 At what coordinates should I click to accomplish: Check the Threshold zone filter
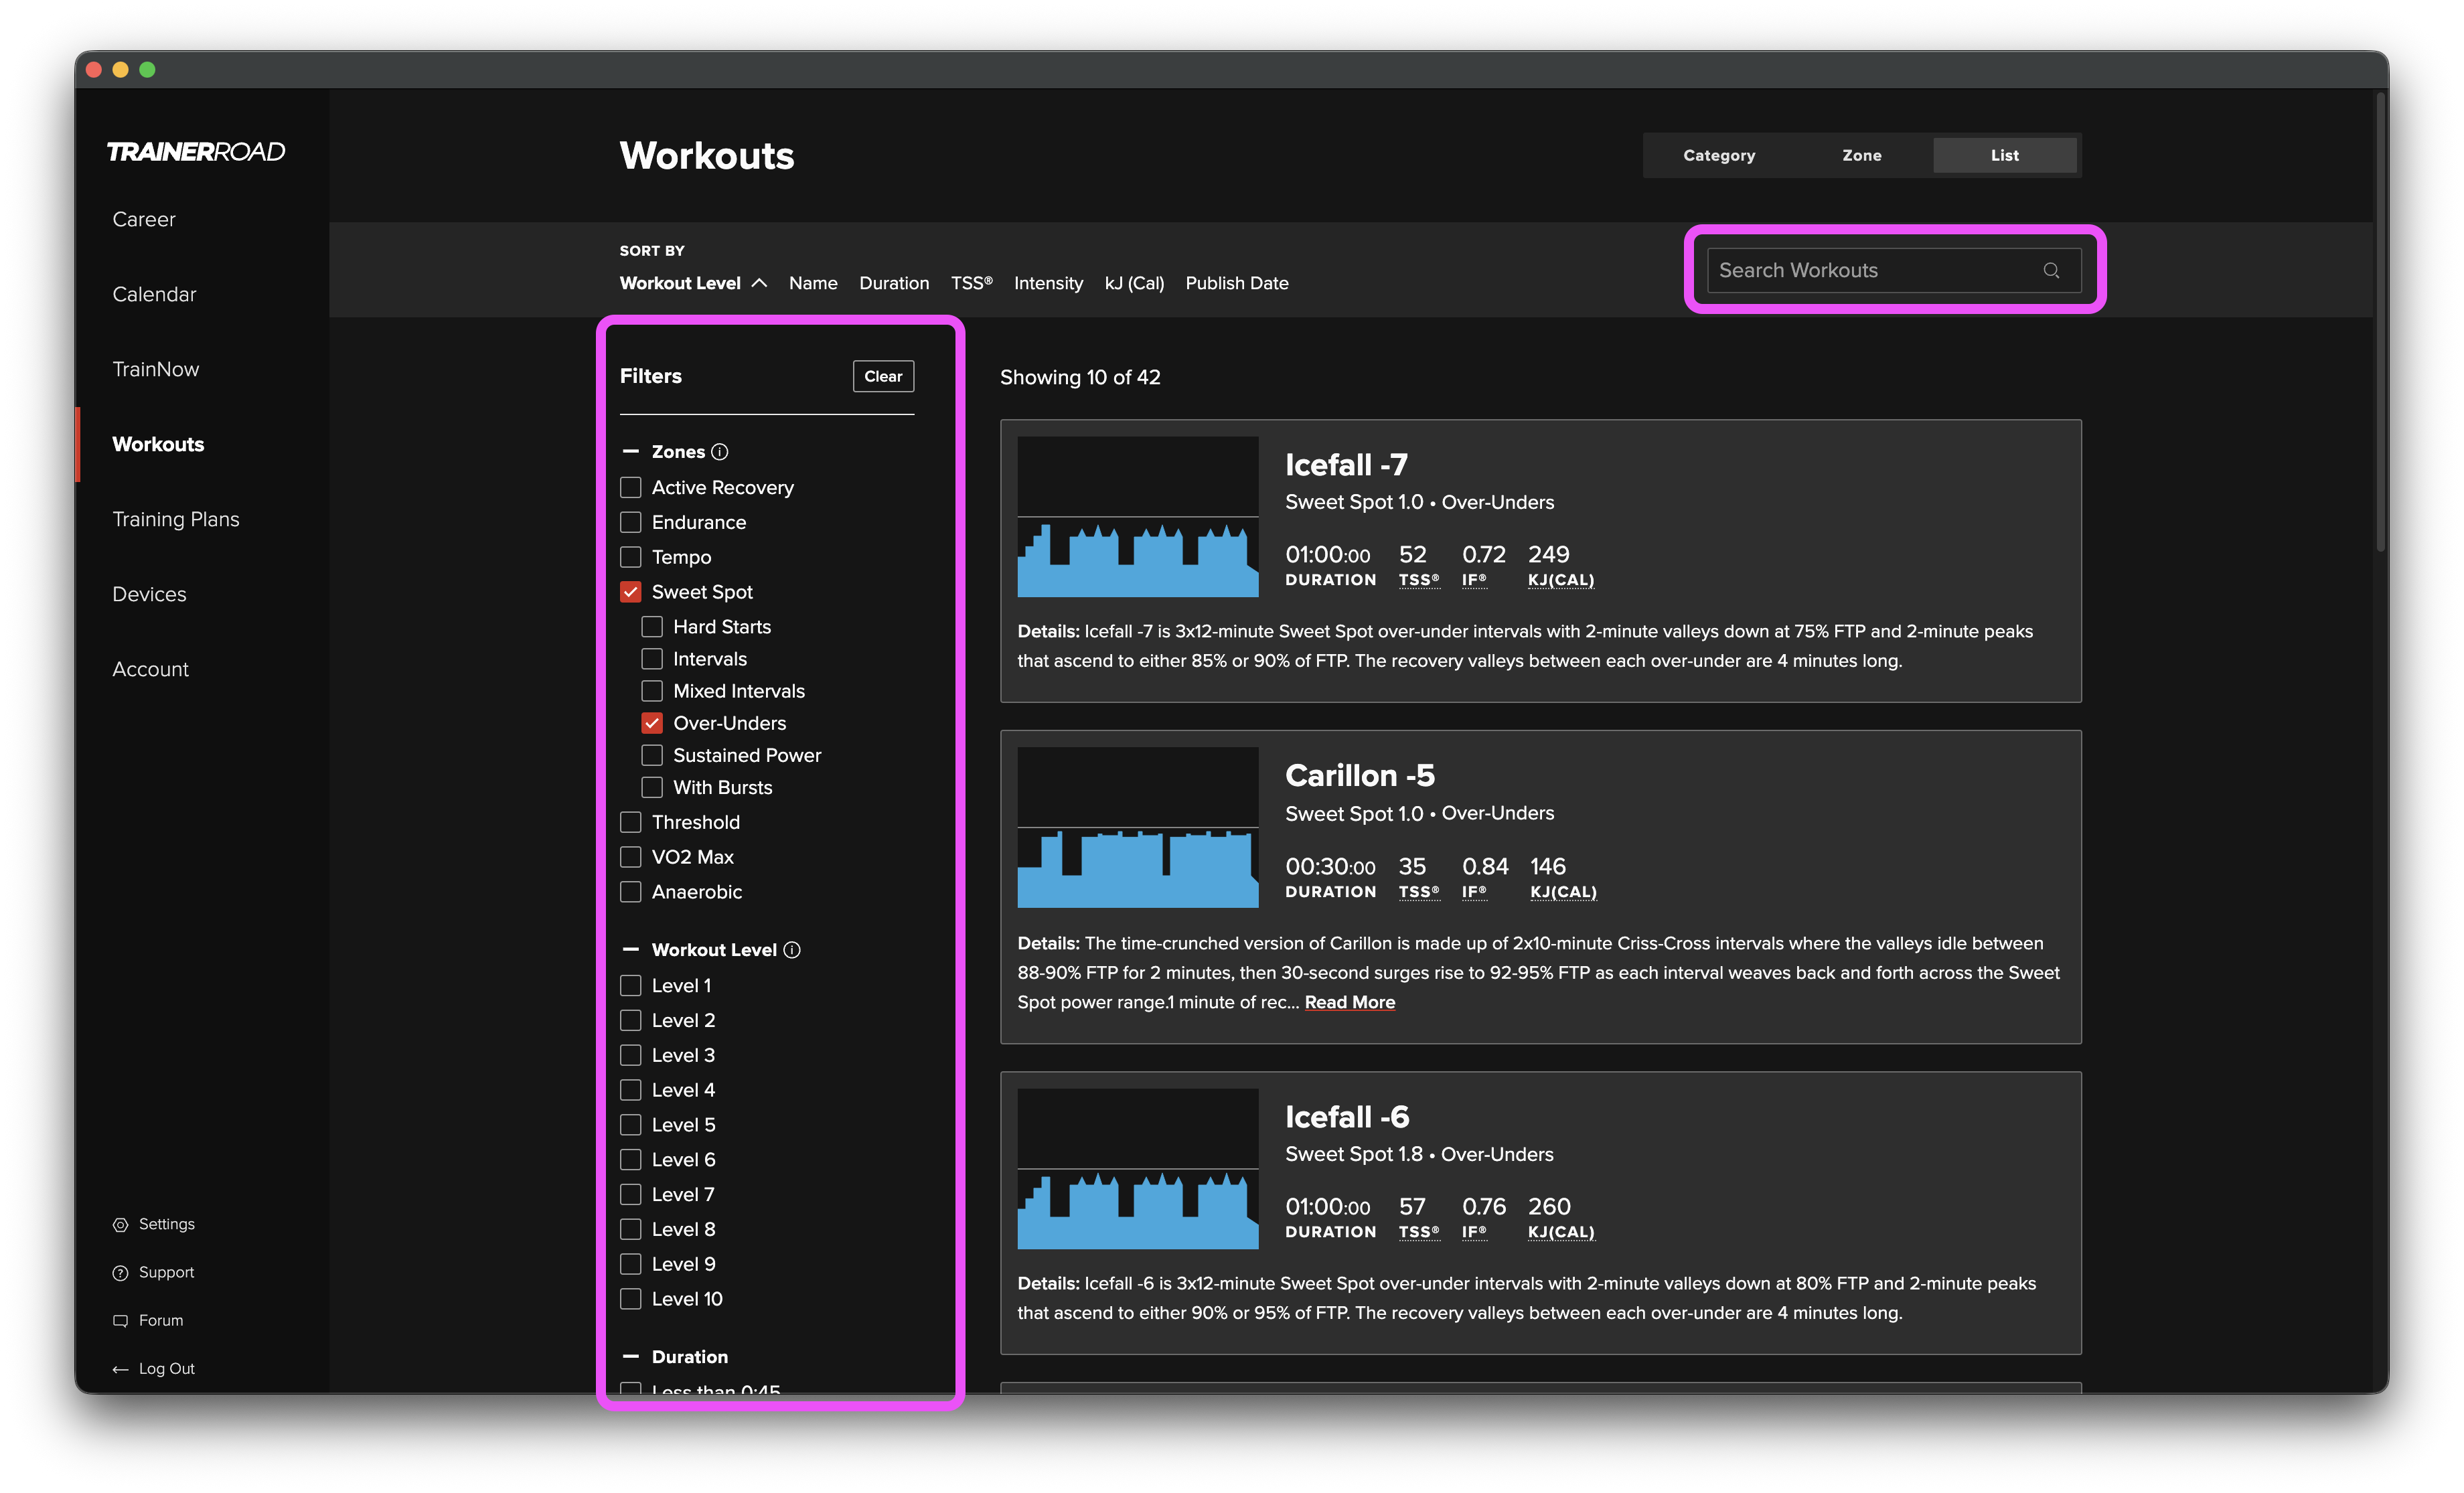tap(630, 822)
